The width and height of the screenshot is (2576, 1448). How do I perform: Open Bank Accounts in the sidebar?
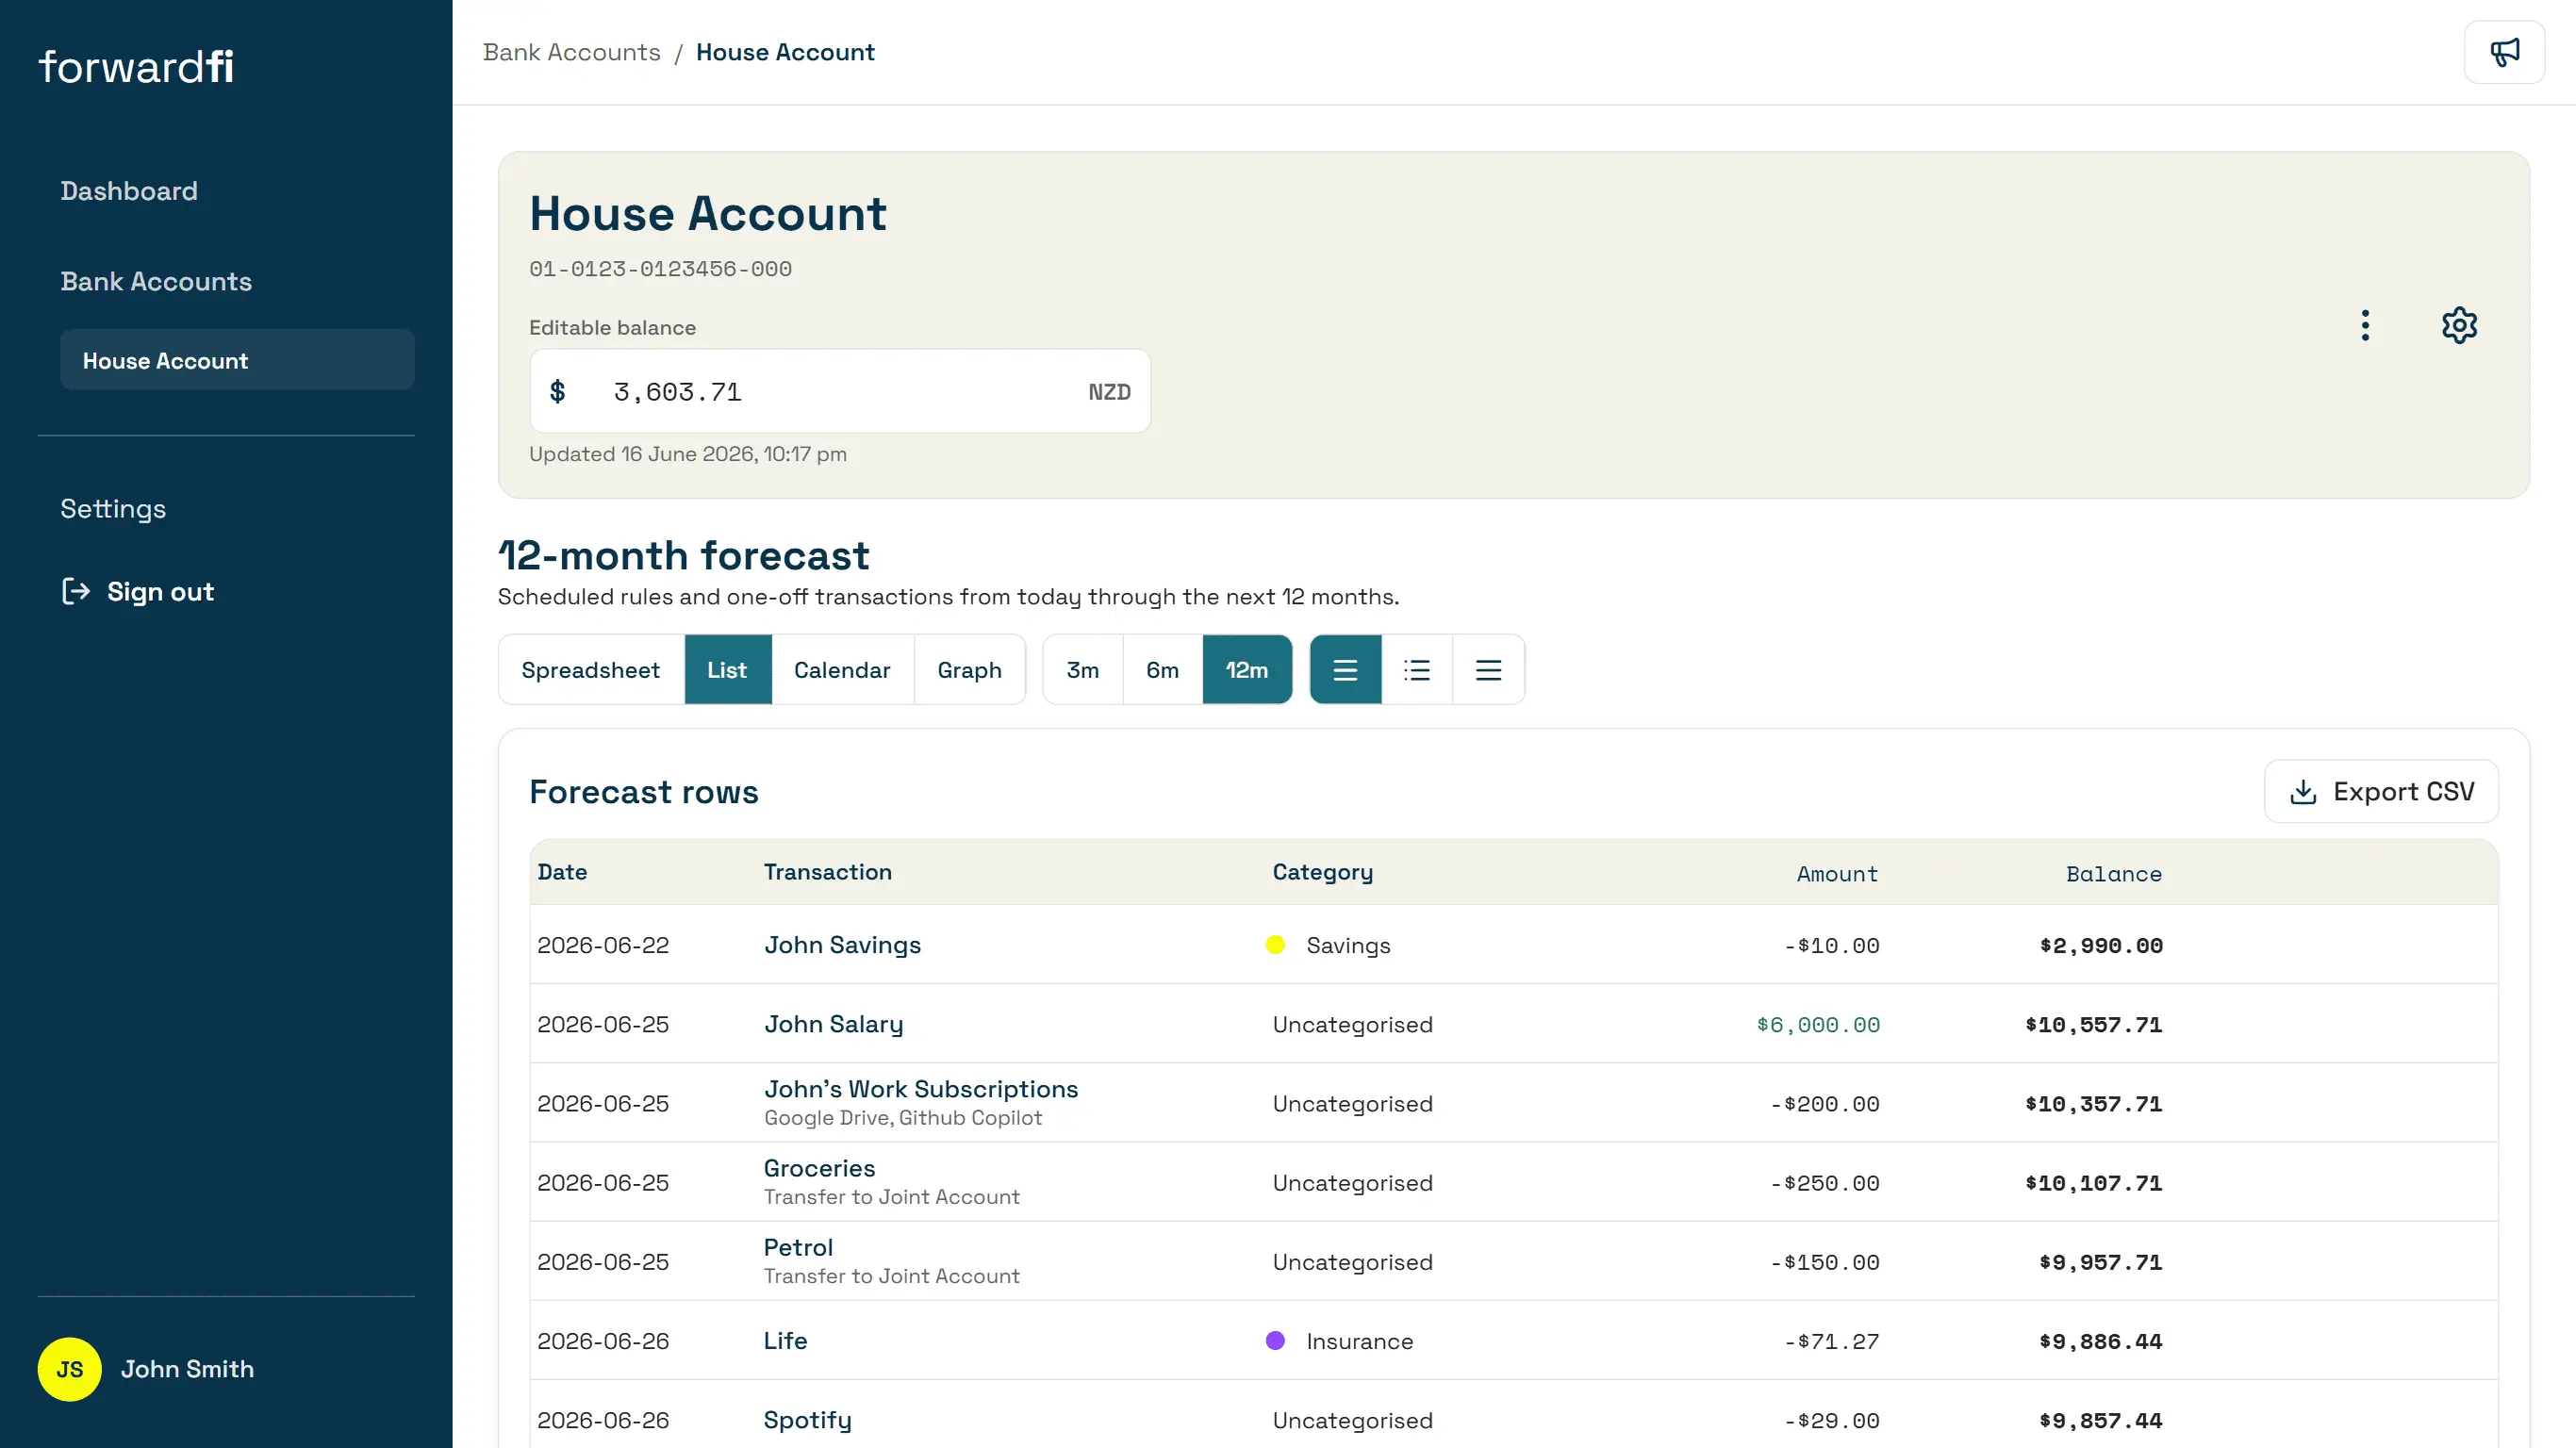156,282
